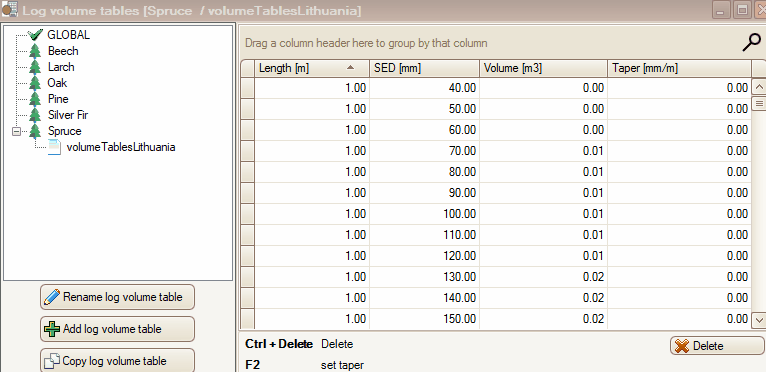766x372 pixels.
Task: Click the tree icon beside Spruce
Action: click(x=35, y=131)
